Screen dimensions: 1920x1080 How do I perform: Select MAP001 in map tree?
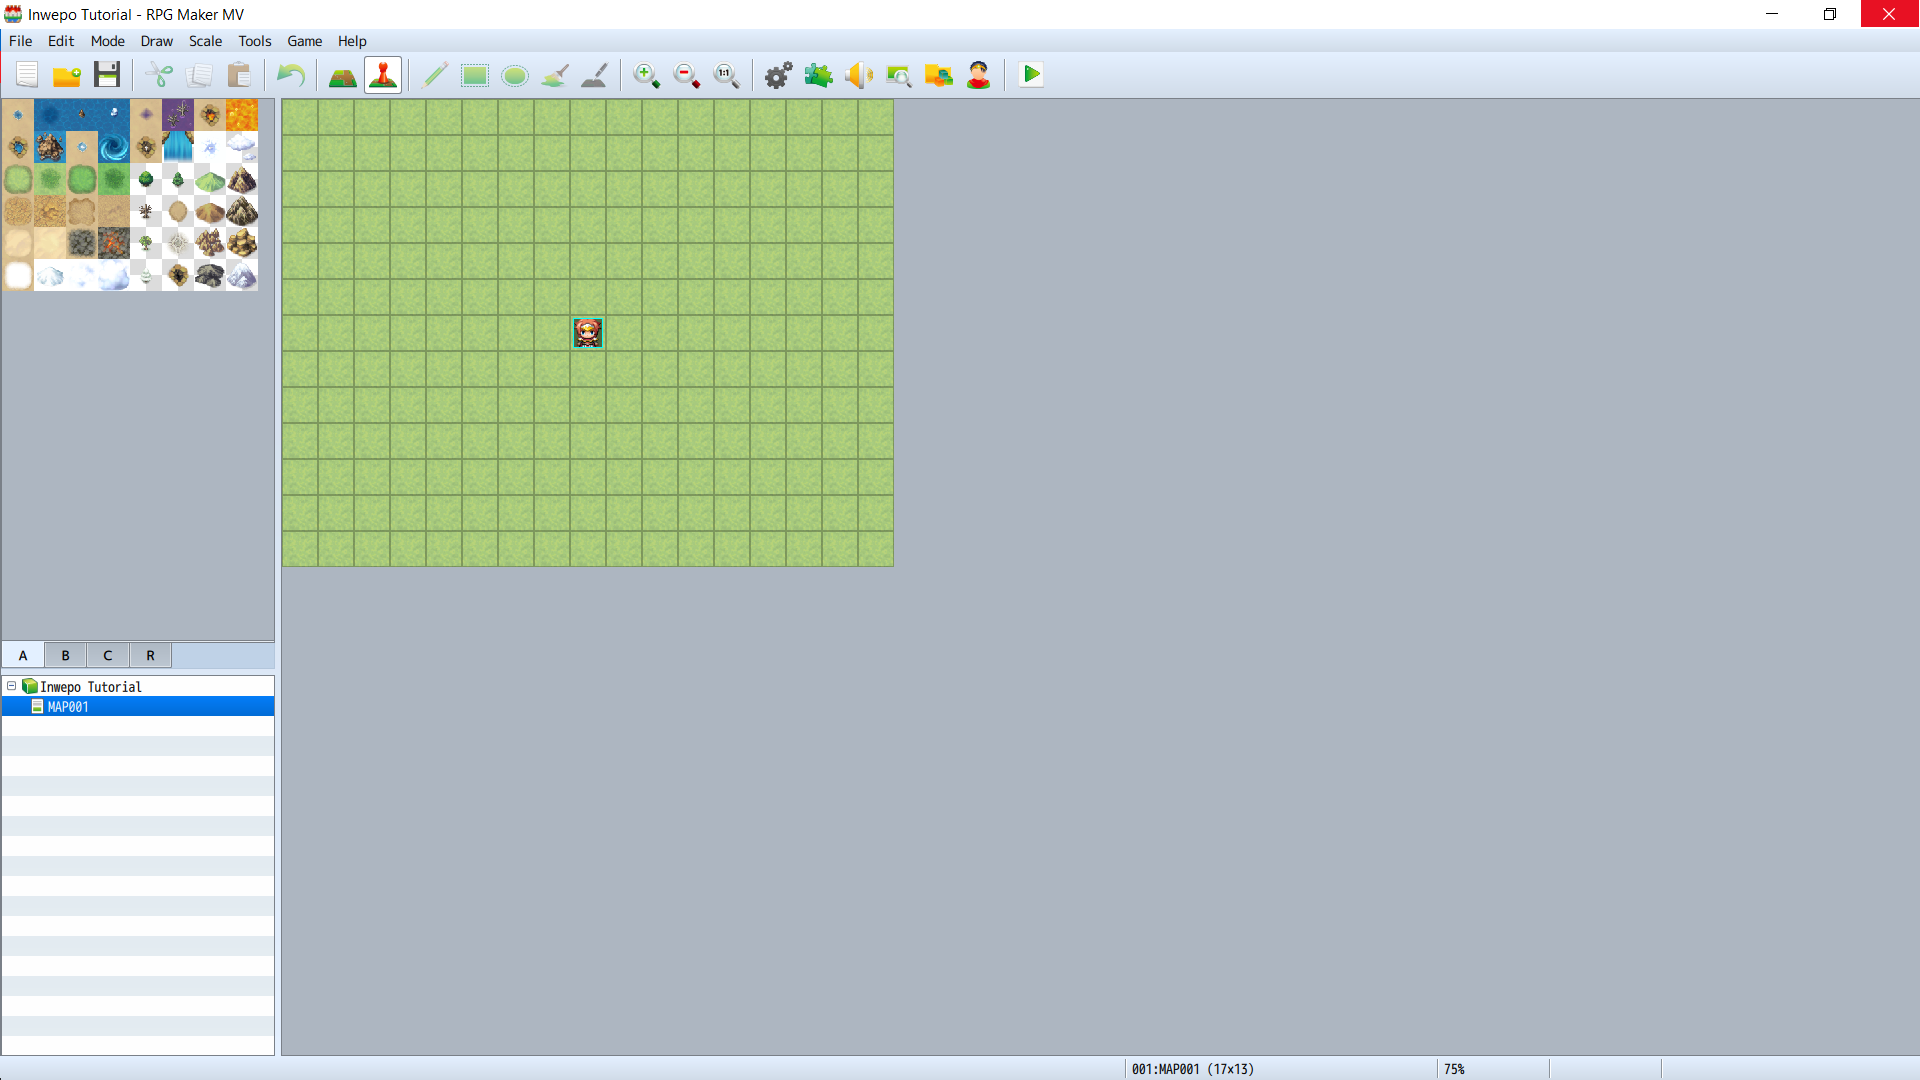click(x=68, y=707)
